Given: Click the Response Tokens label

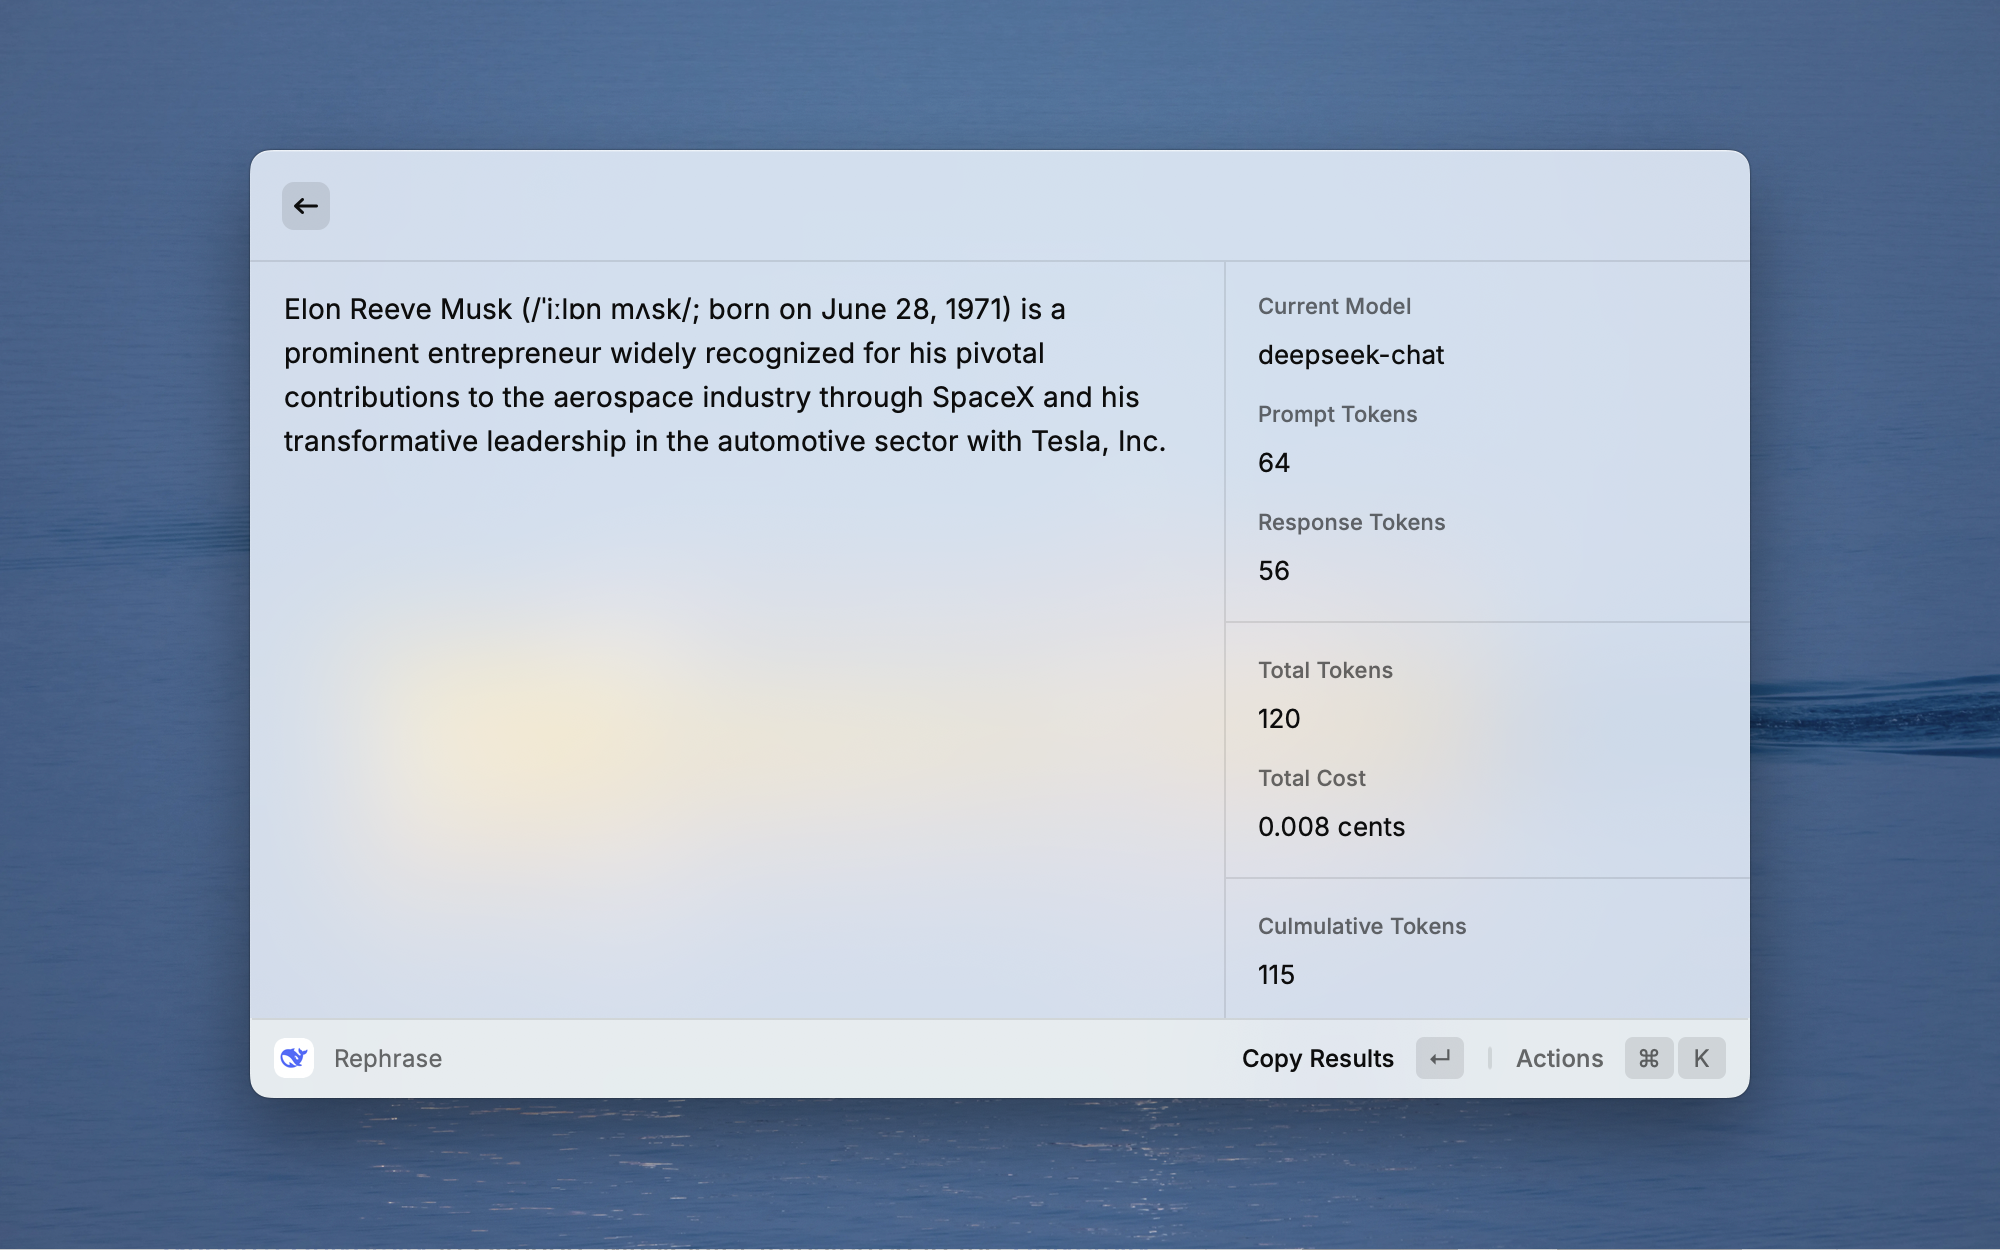Looking at the screenshot, I should tap(1351, 522).
